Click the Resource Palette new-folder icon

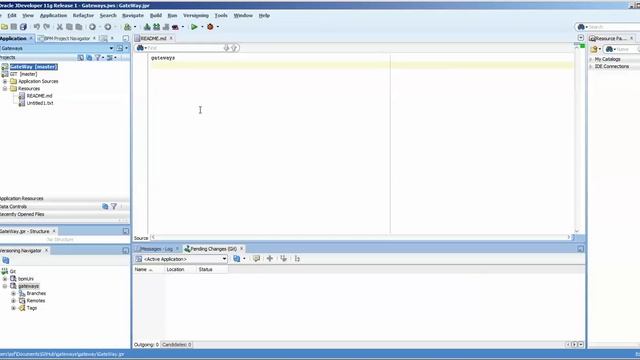click(x=594, y=49)
